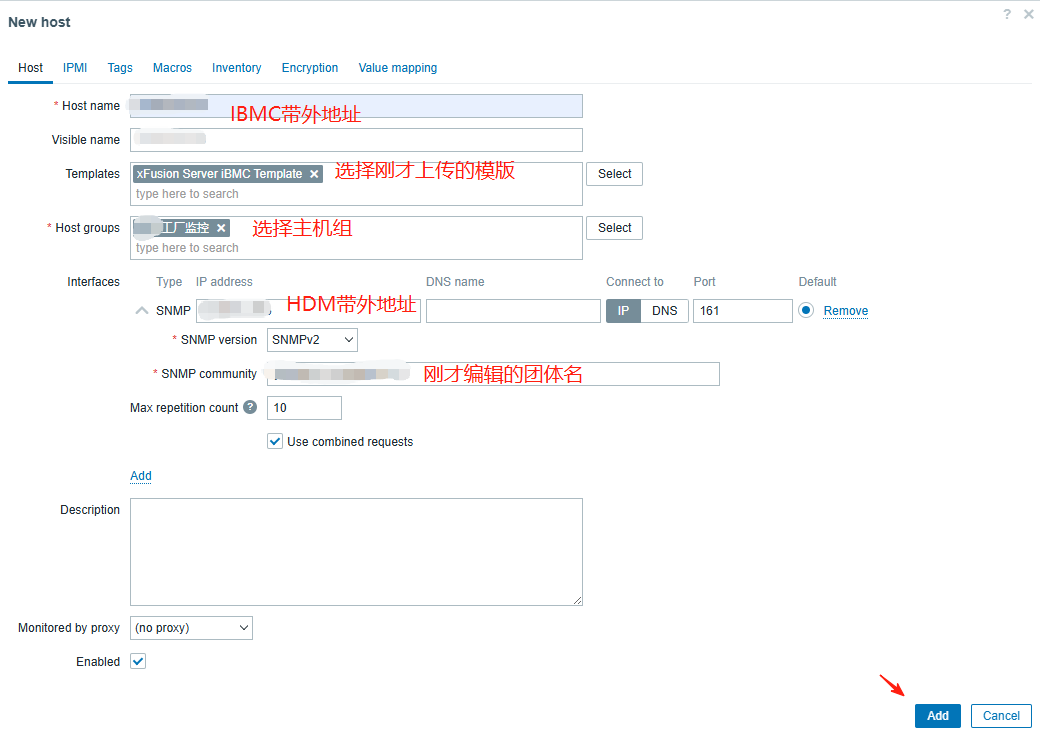1040x738 pixels.
Task: Click the blue Add button
Action: 937,716
